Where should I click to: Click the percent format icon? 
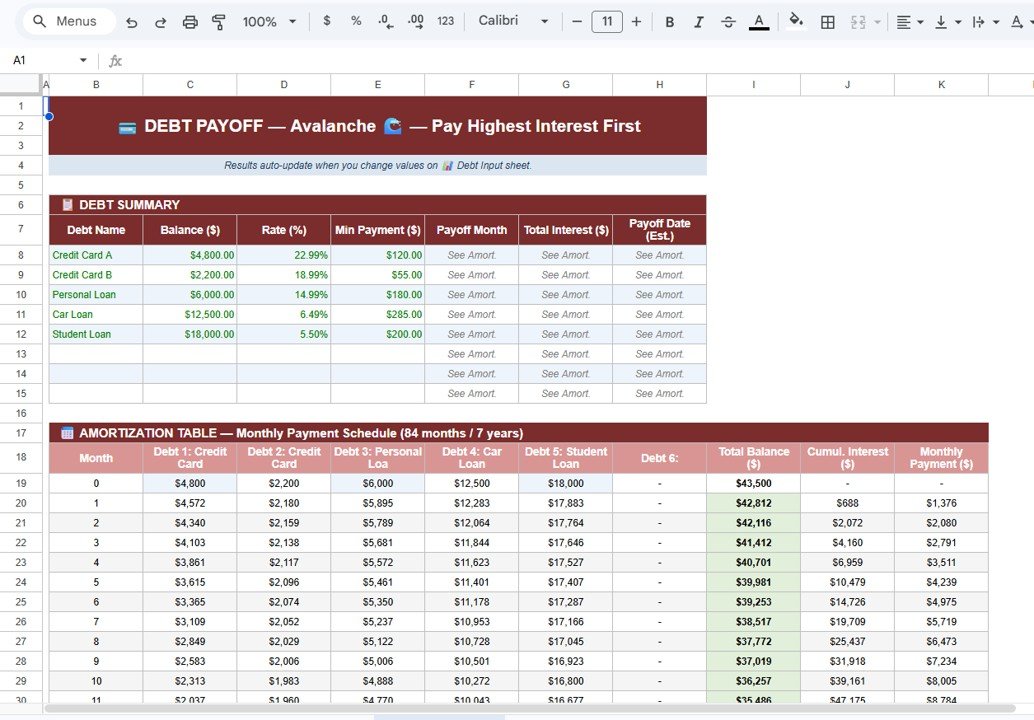coord(356,21)
